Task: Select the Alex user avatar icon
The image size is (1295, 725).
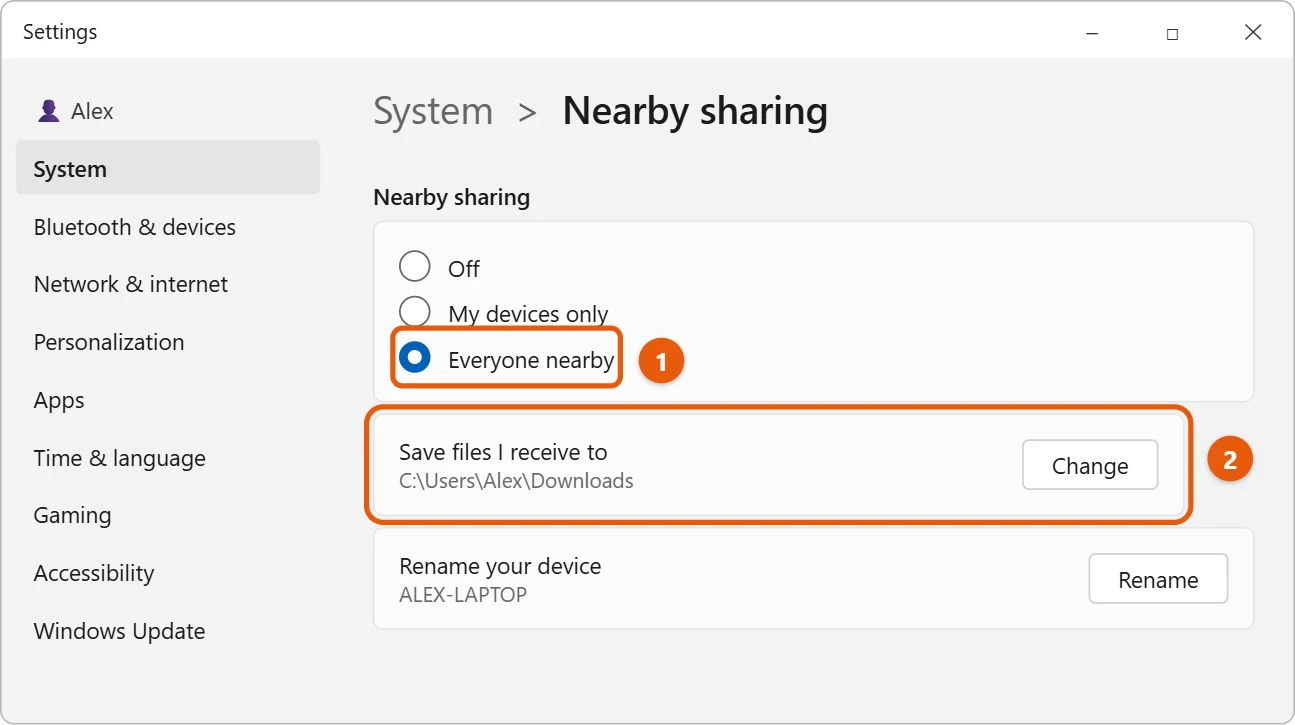Action: point(48,111)
